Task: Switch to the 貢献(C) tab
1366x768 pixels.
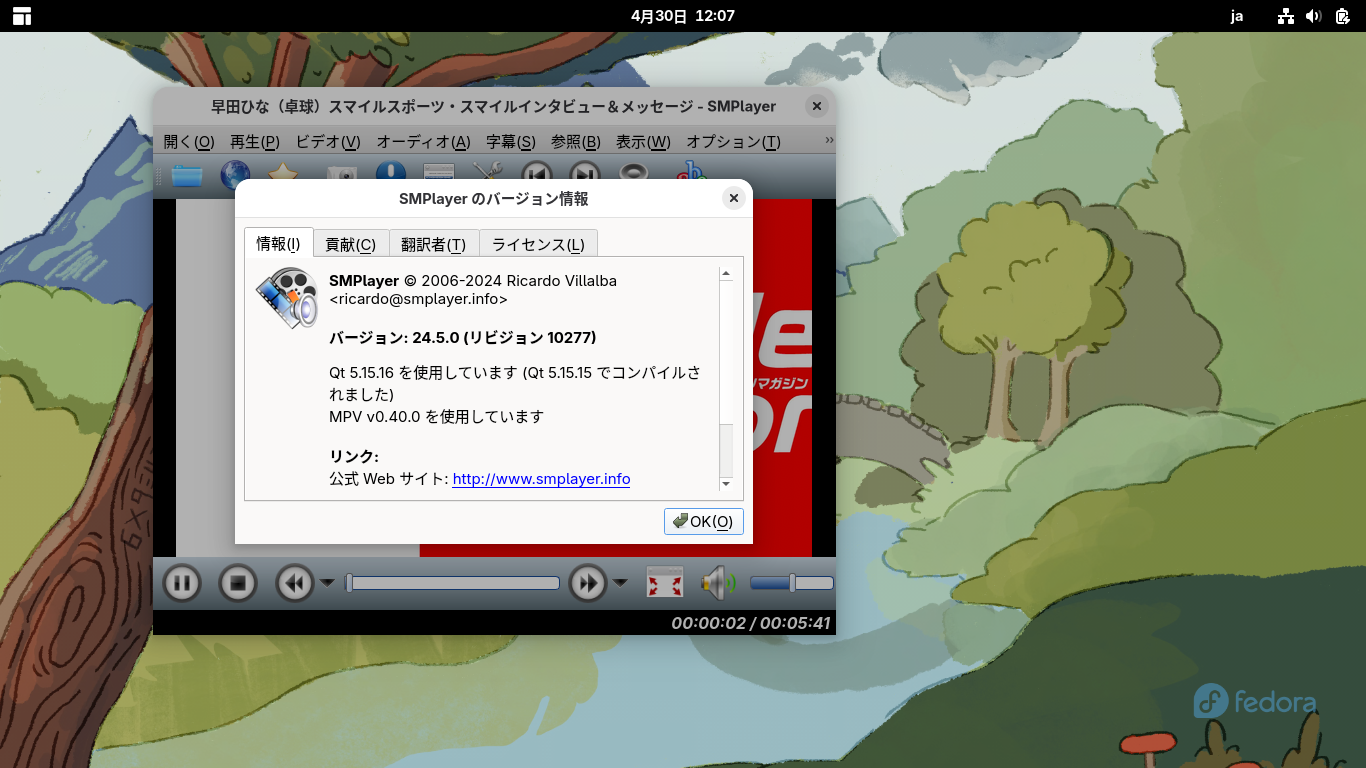Action: point(350,244)
